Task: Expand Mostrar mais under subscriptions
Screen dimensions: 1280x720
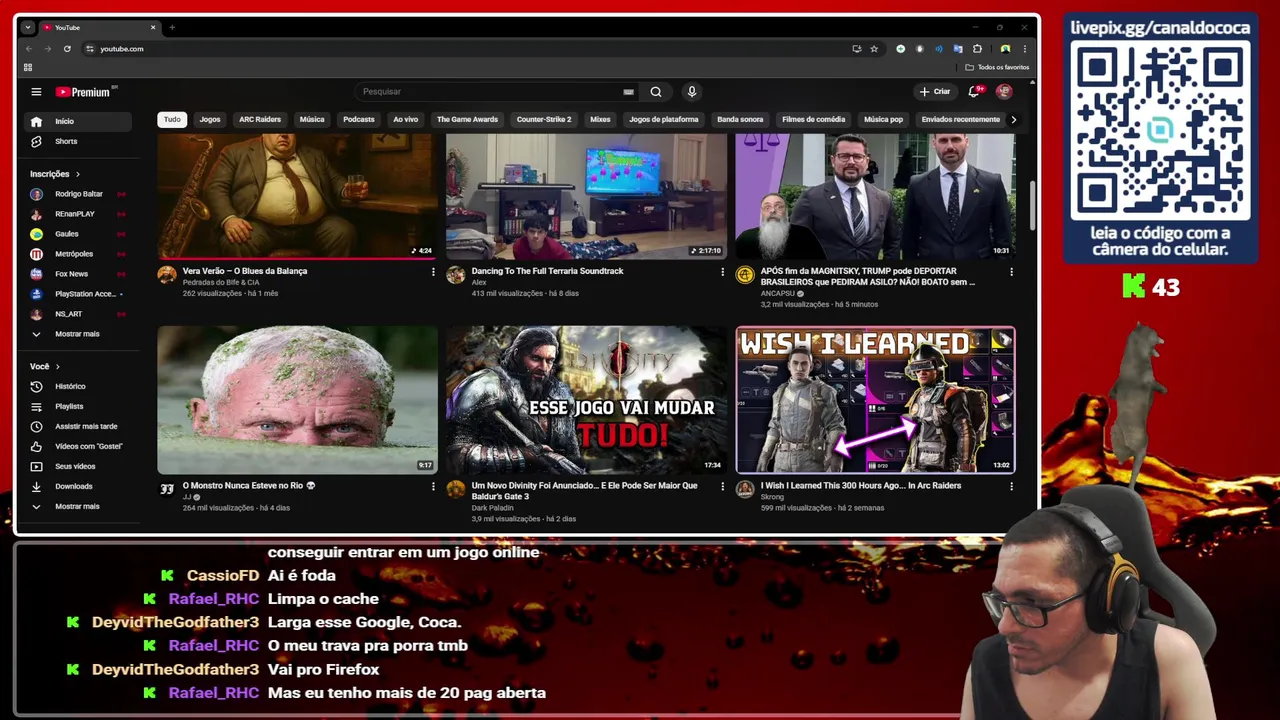Action: point(78,334)
